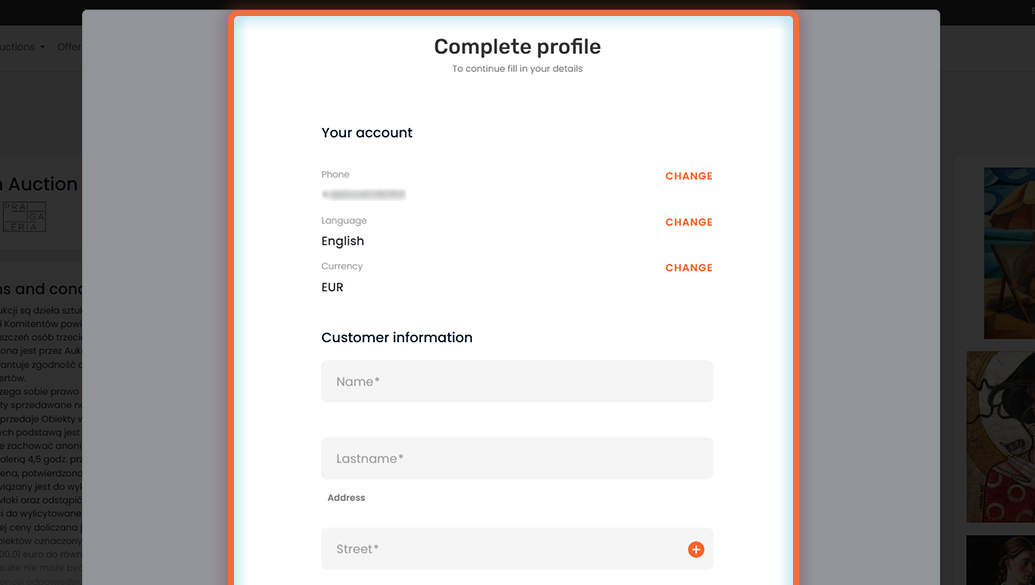Click the Your account section heading
Viewport: 1035px width, 585px height.
[366, 133]
